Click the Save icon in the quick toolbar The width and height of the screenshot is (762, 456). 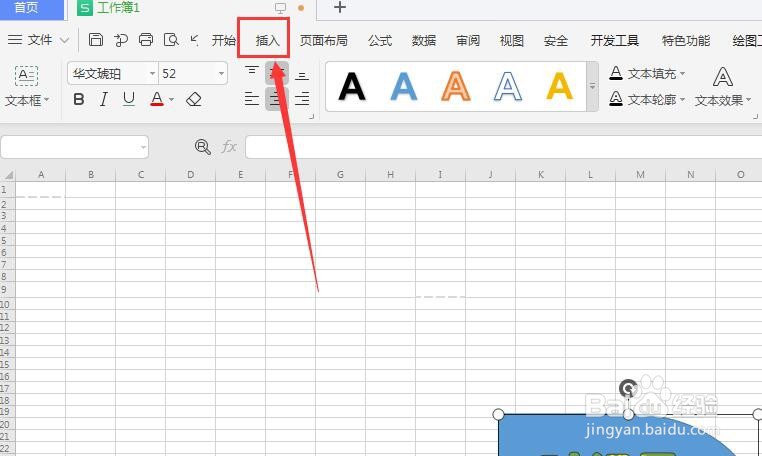(96, 39)
